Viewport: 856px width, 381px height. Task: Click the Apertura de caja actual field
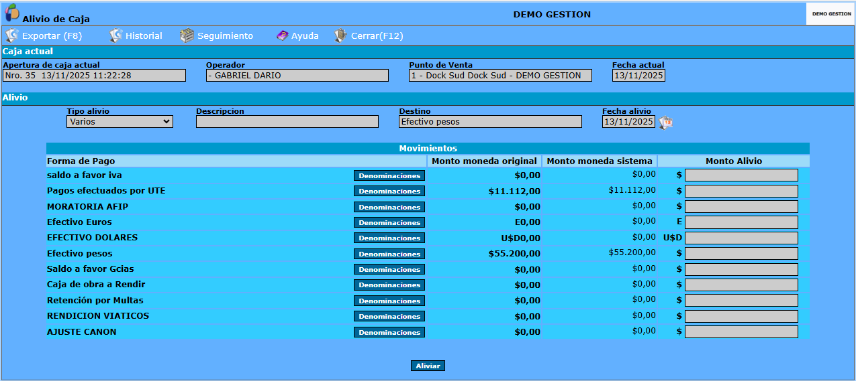tap(94, 75)
